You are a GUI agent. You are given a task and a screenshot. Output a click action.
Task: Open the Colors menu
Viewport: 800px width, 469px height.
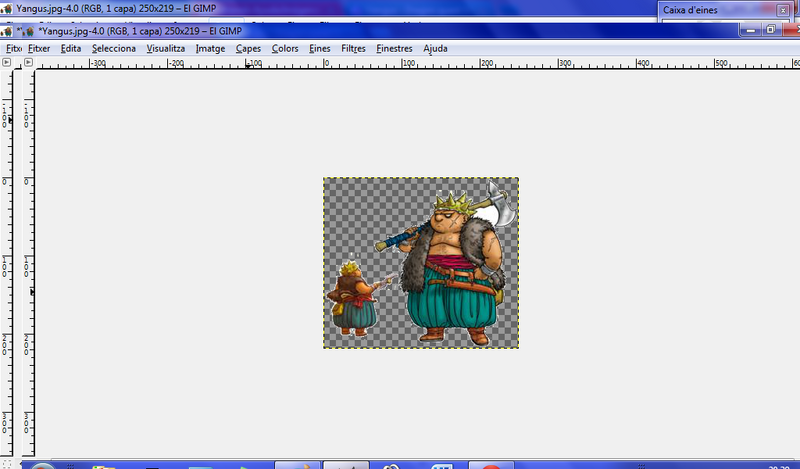tap(285, 48)
